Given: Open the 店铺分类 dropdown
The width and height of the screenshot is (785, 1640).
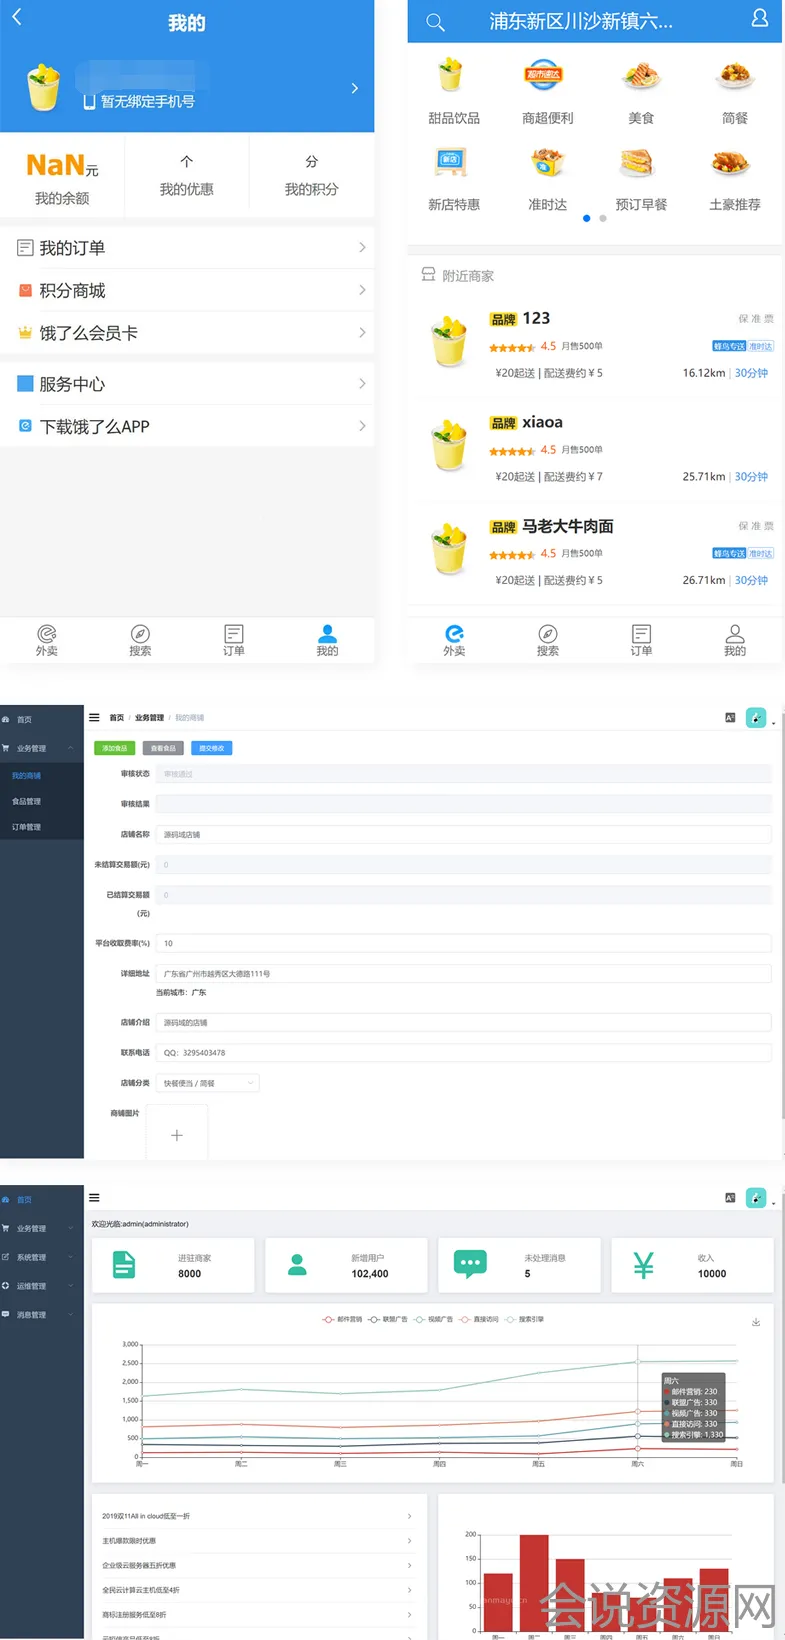Looking at the screenshot, I should [x=208, y=1083].
